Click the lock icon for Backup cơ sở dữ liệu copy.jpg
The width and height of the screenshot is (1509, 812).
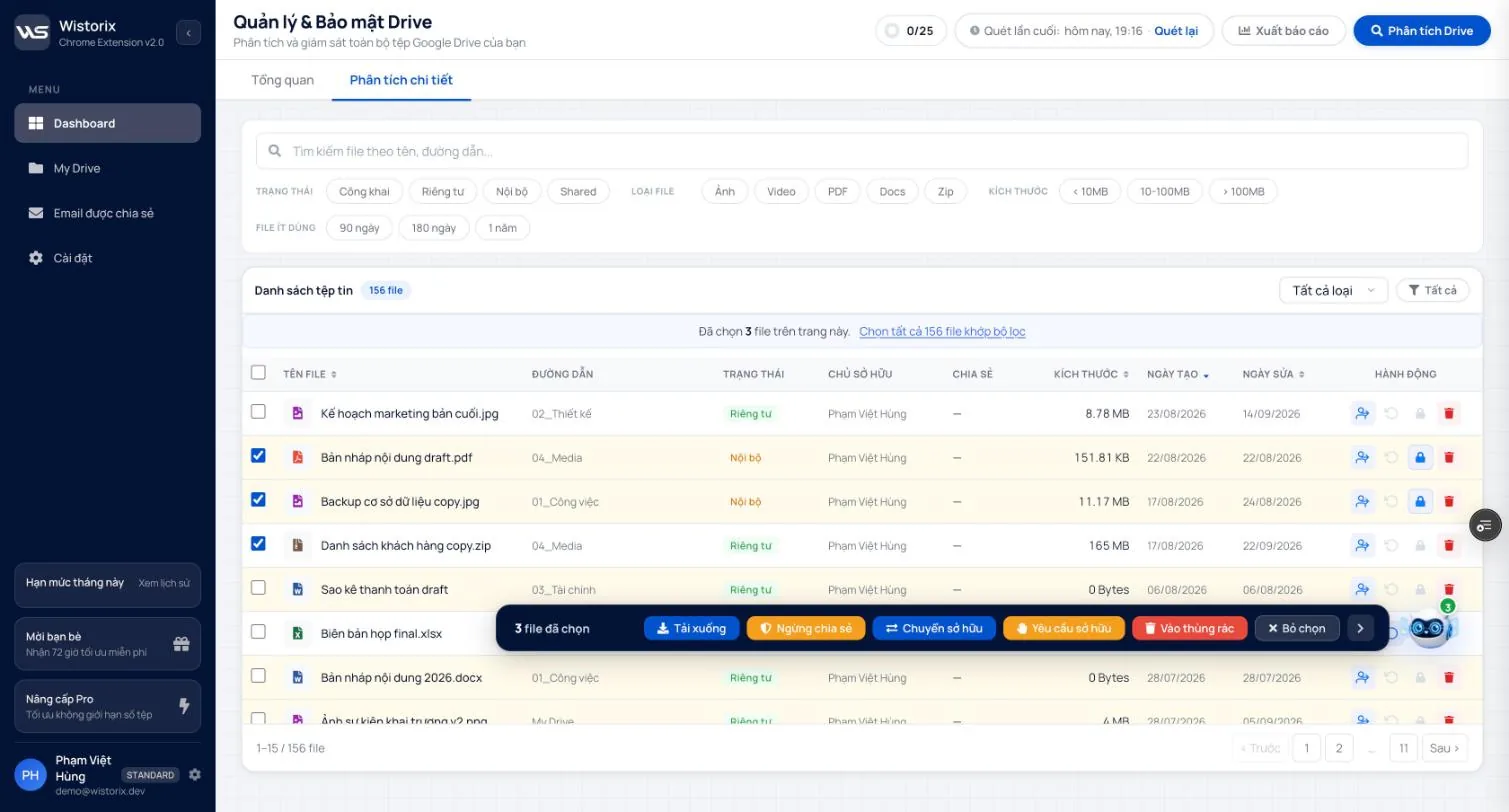click(x=1419, y=501)
